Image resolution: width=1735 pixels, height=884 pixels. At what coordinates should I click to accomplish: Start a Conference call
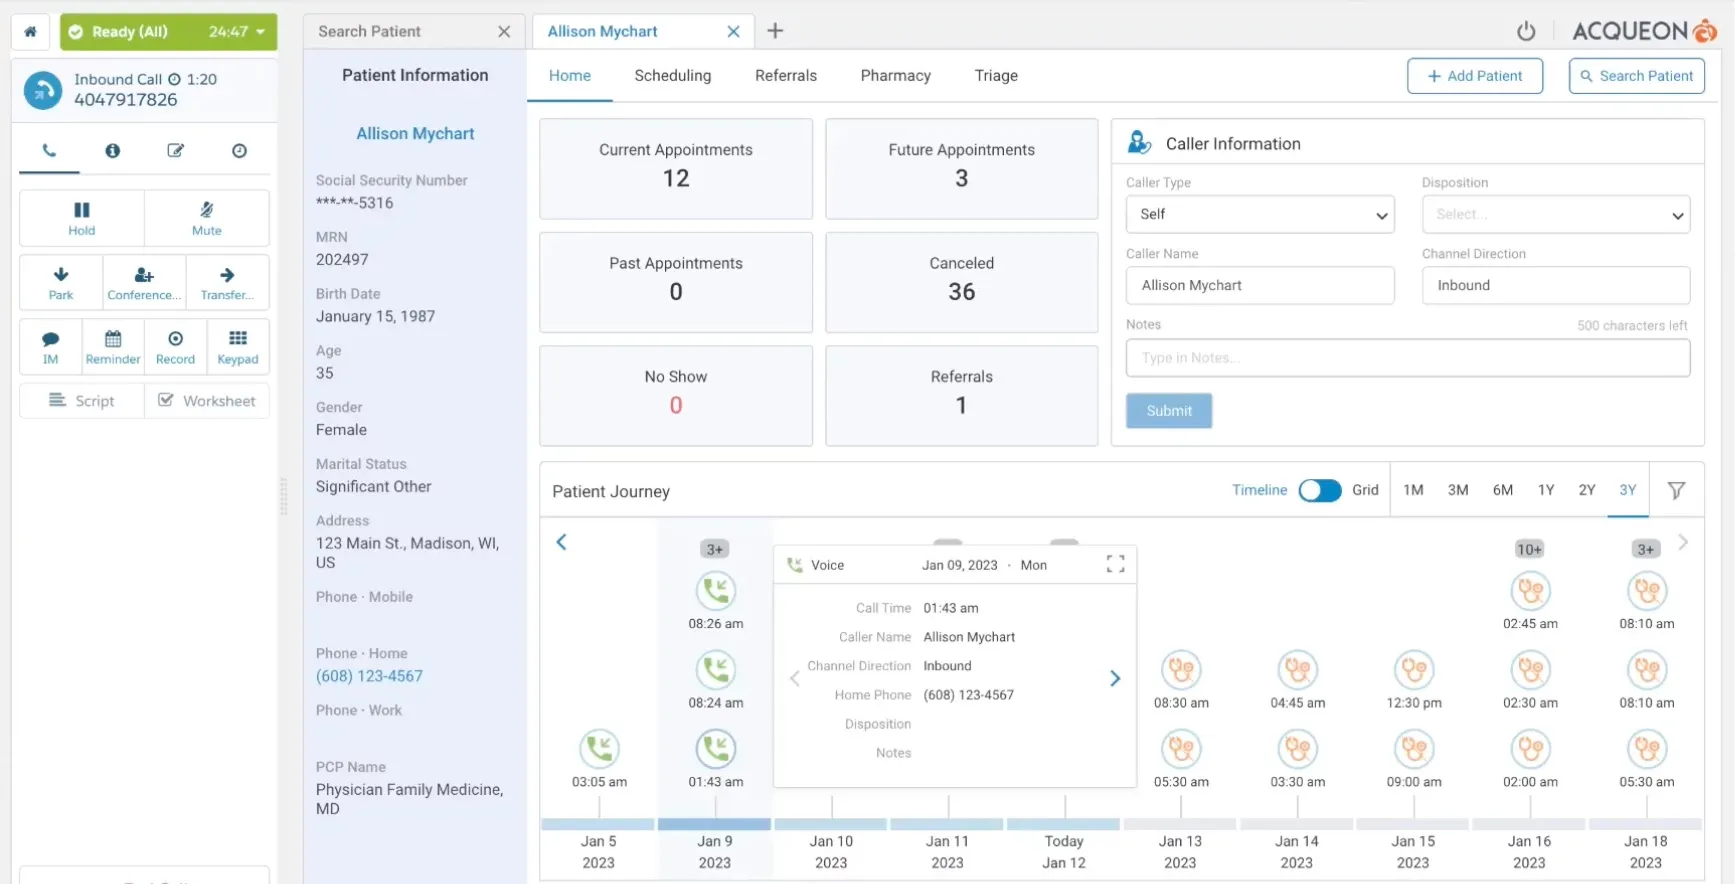tap(144, 283)
